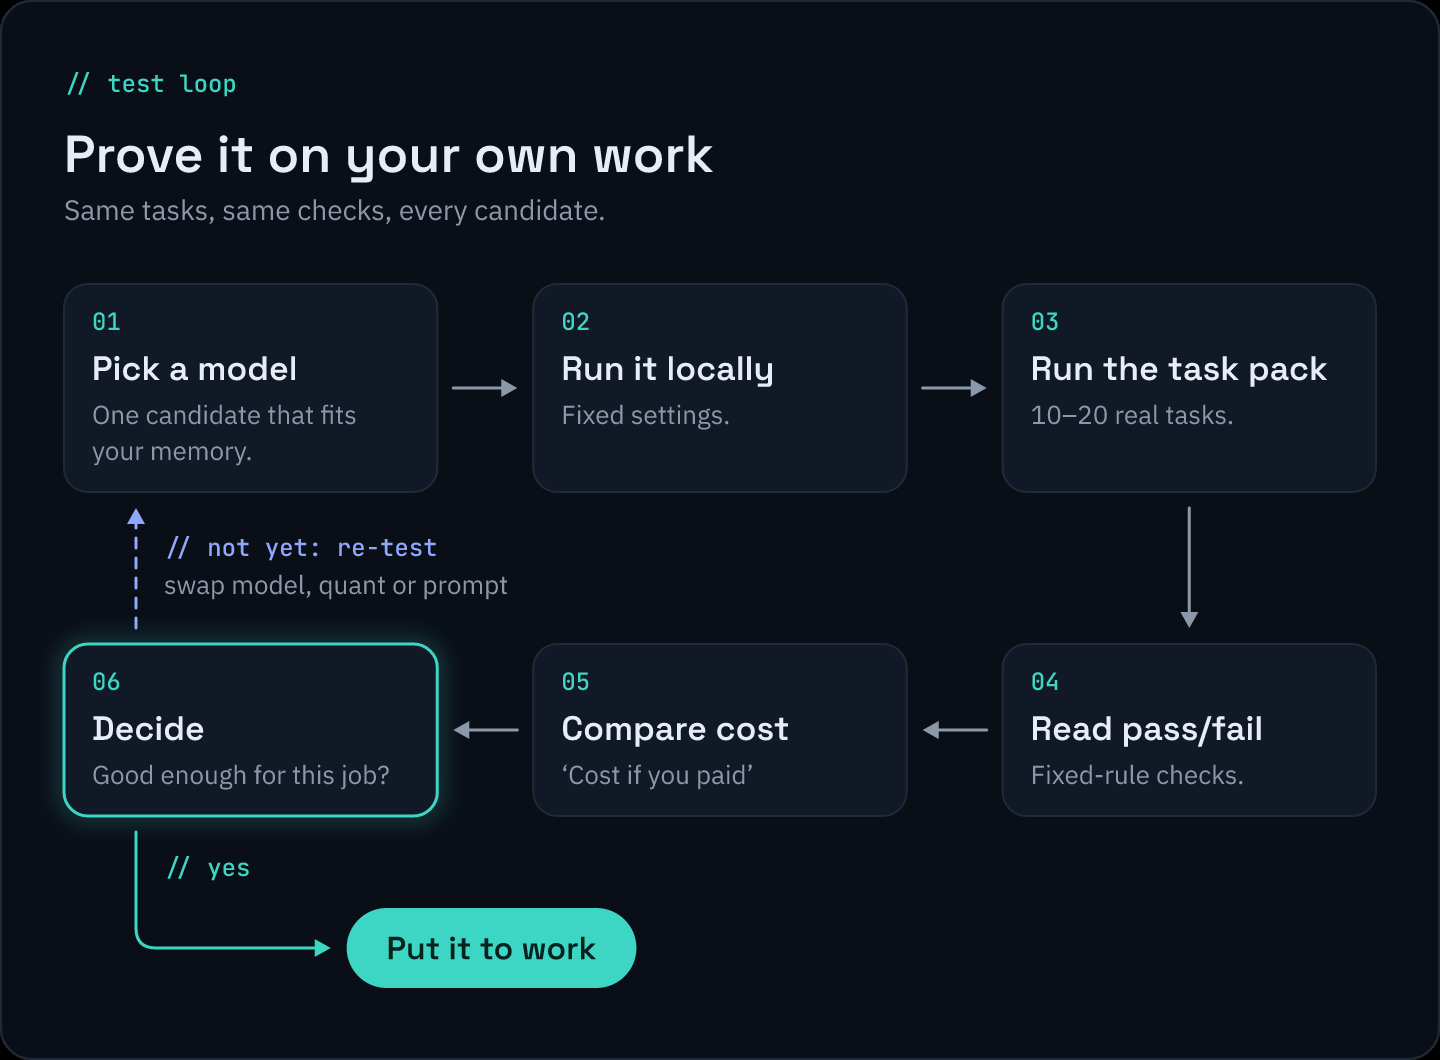Click "Same tasks, same checks, every candidate." subtitle
This screenshot has width=1440, height=1060.
click(x=334, y=211)
